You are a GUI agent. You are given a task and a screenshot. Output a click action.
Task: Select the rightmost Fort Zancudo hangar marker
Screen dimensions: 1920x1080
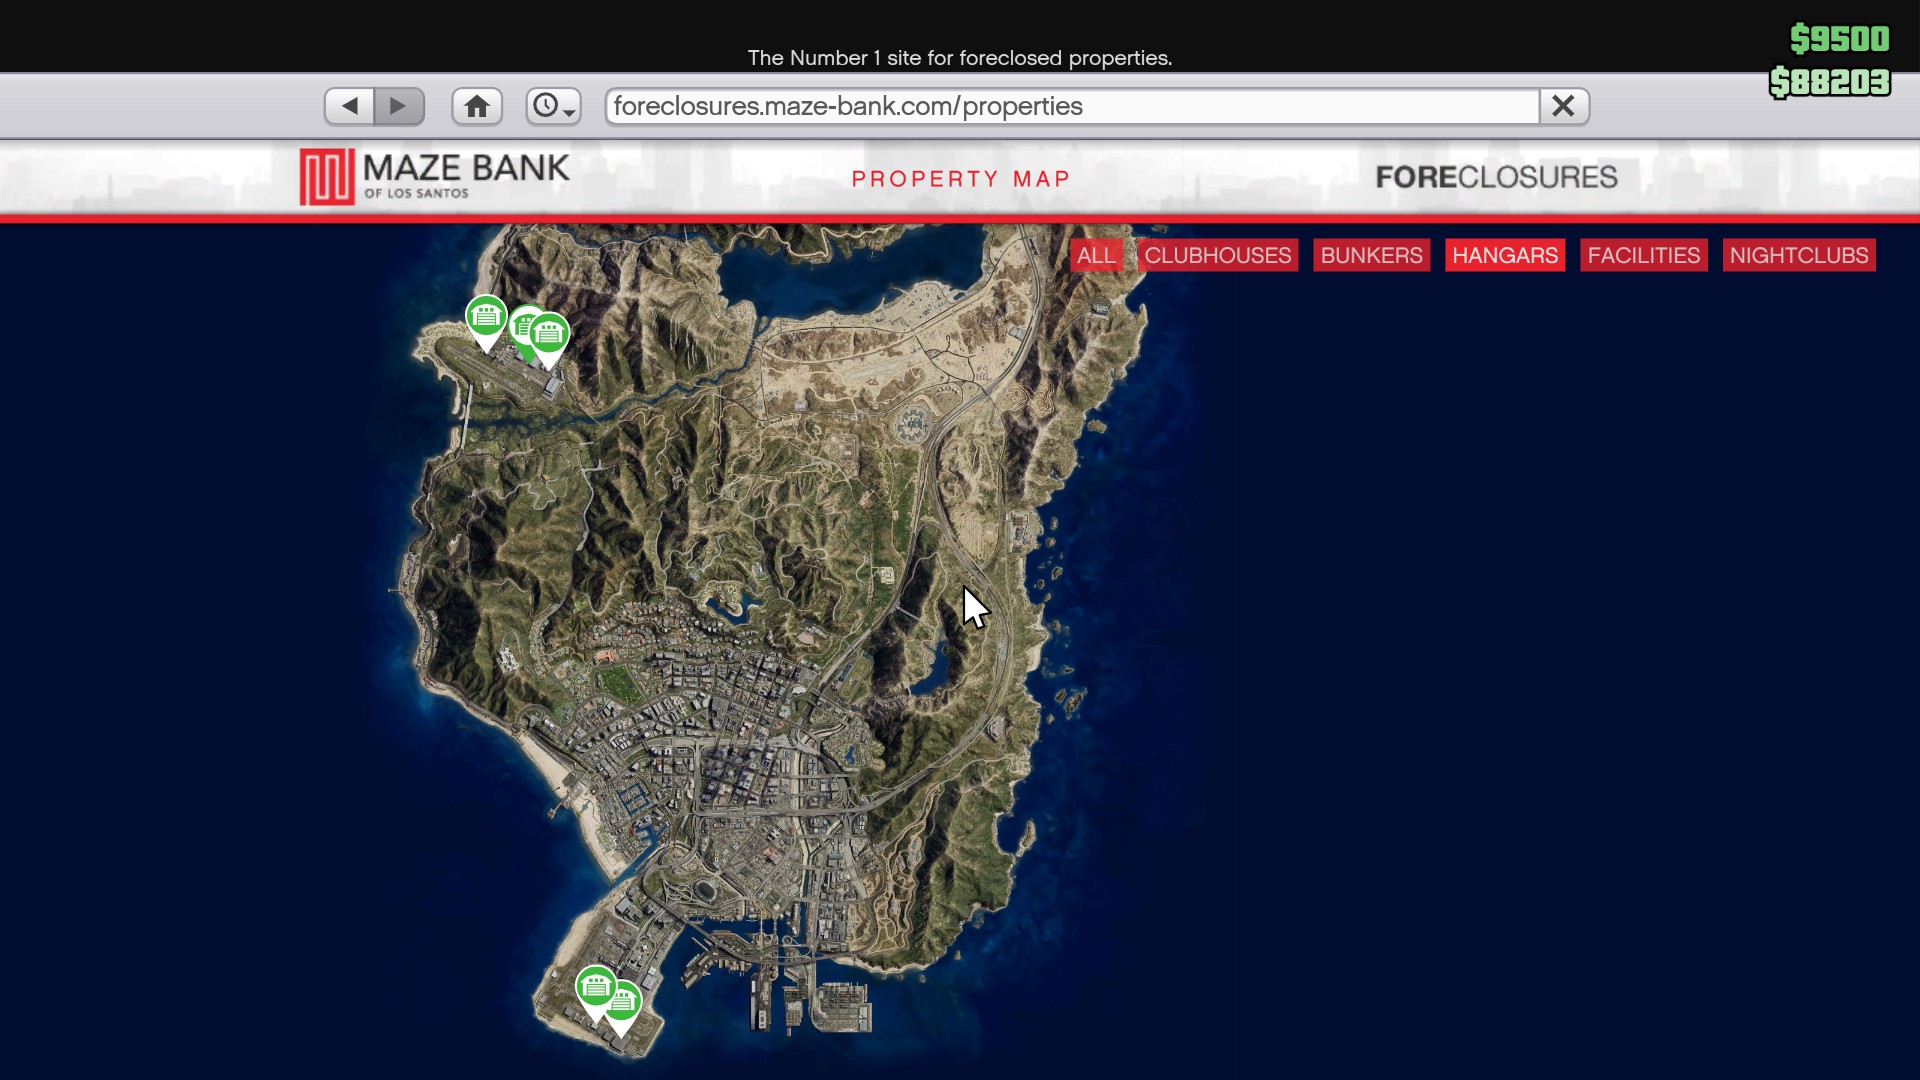[x=552, y=335]
